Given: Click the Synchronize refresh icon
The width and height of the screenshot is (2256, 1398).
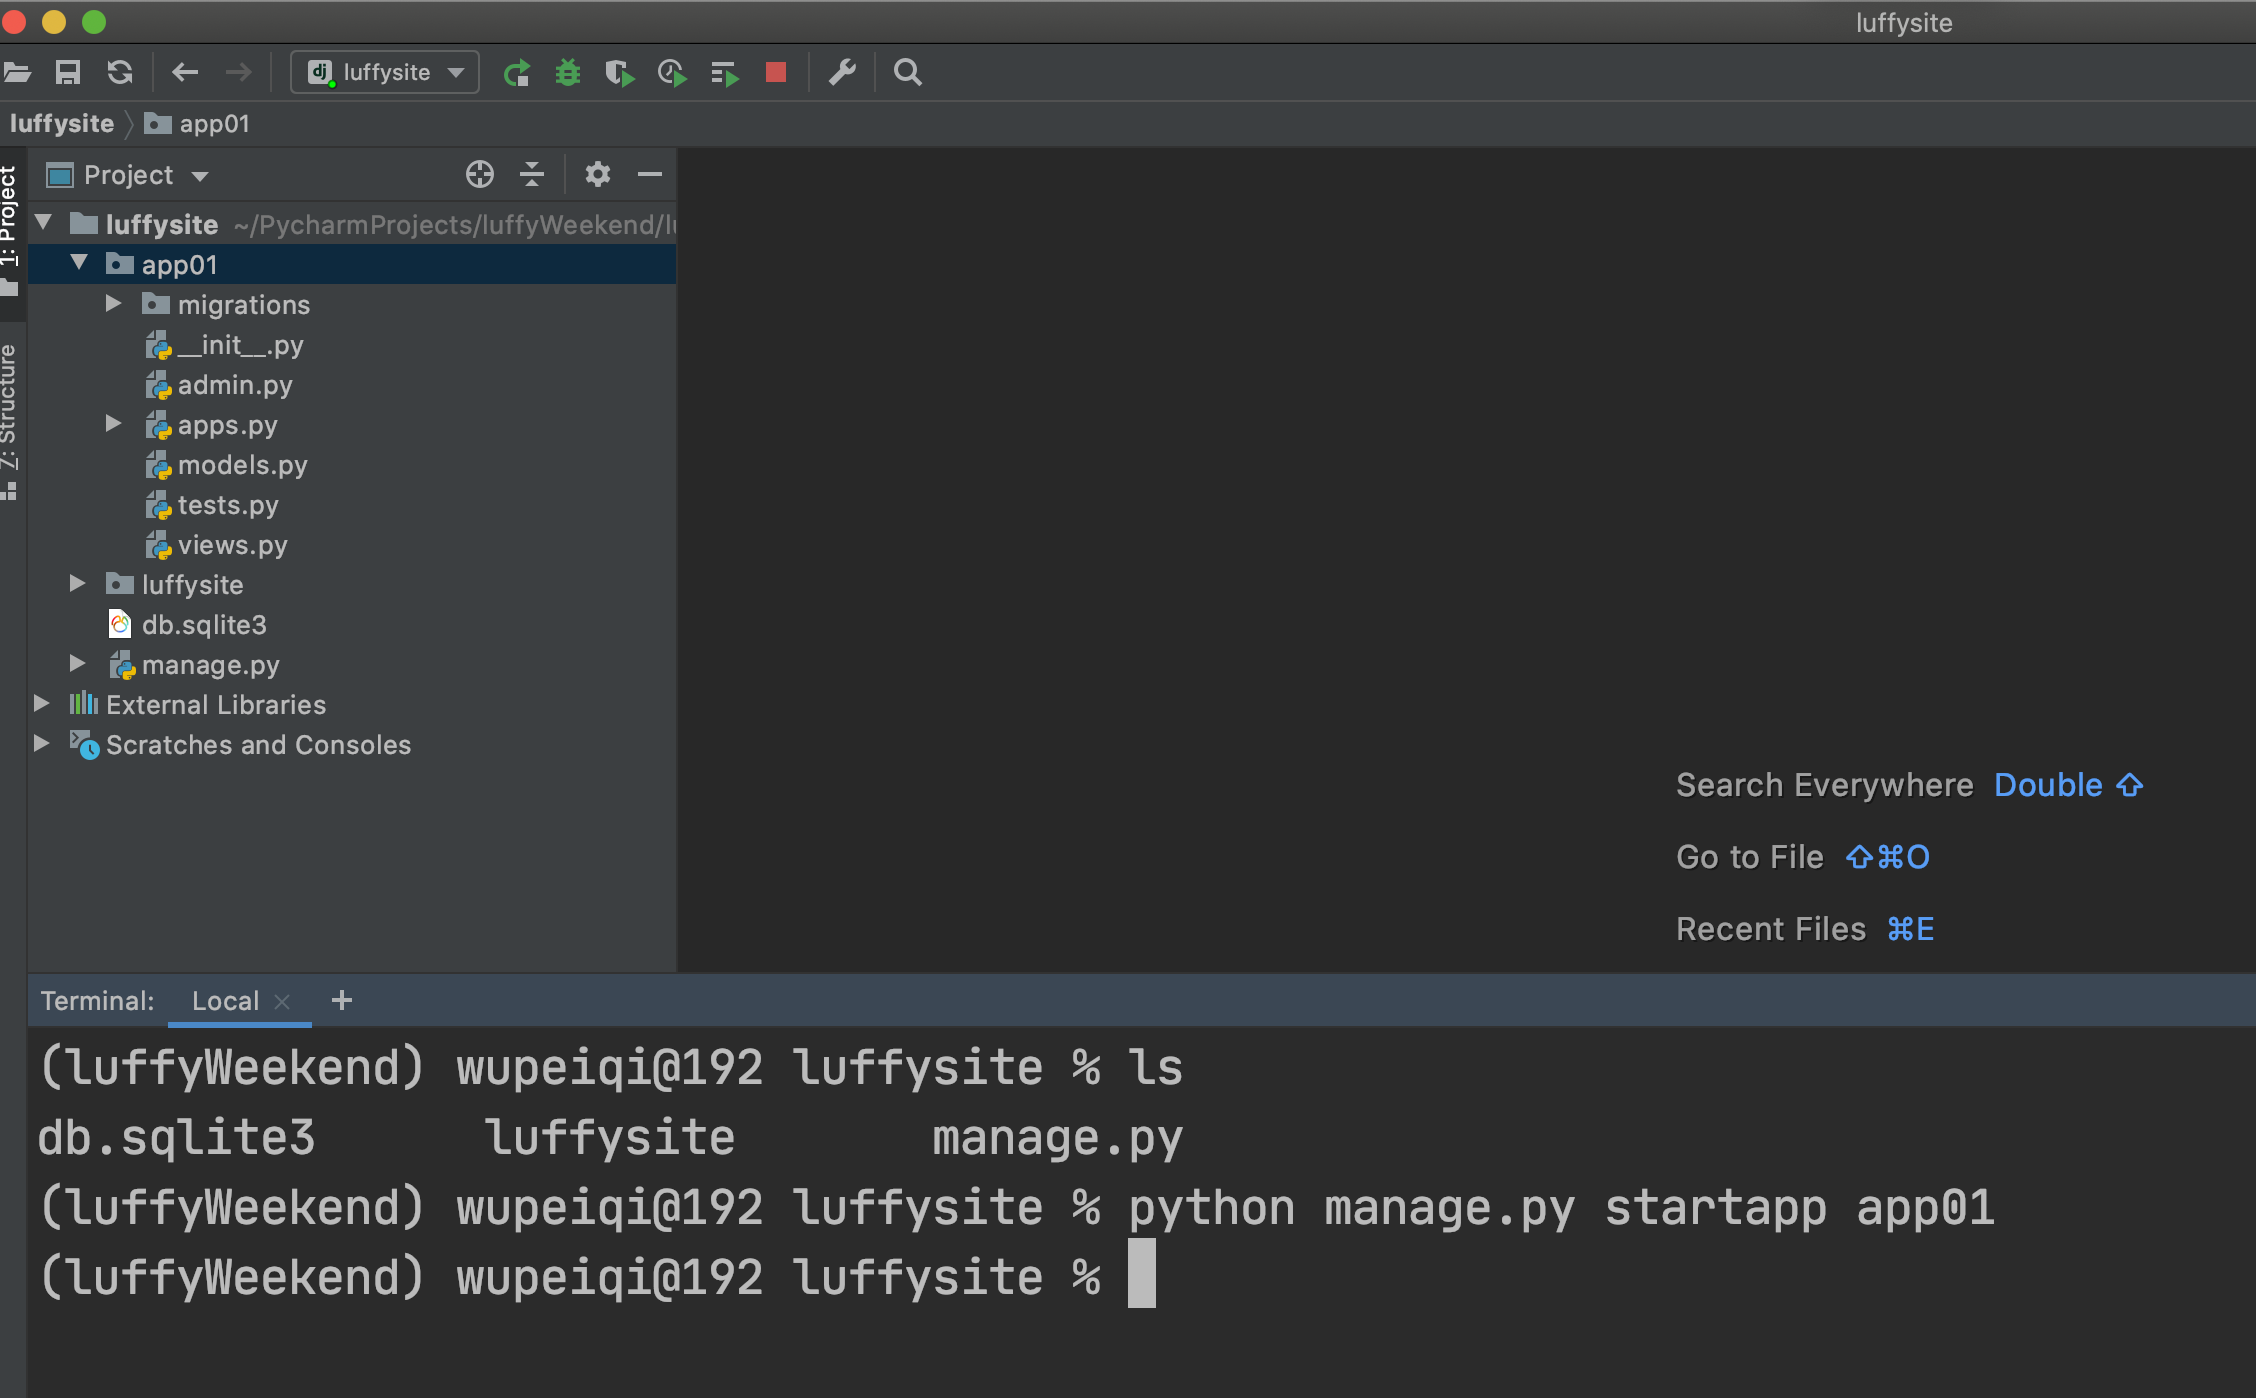Looking at the screenshot, I should (x=120, y=72).
